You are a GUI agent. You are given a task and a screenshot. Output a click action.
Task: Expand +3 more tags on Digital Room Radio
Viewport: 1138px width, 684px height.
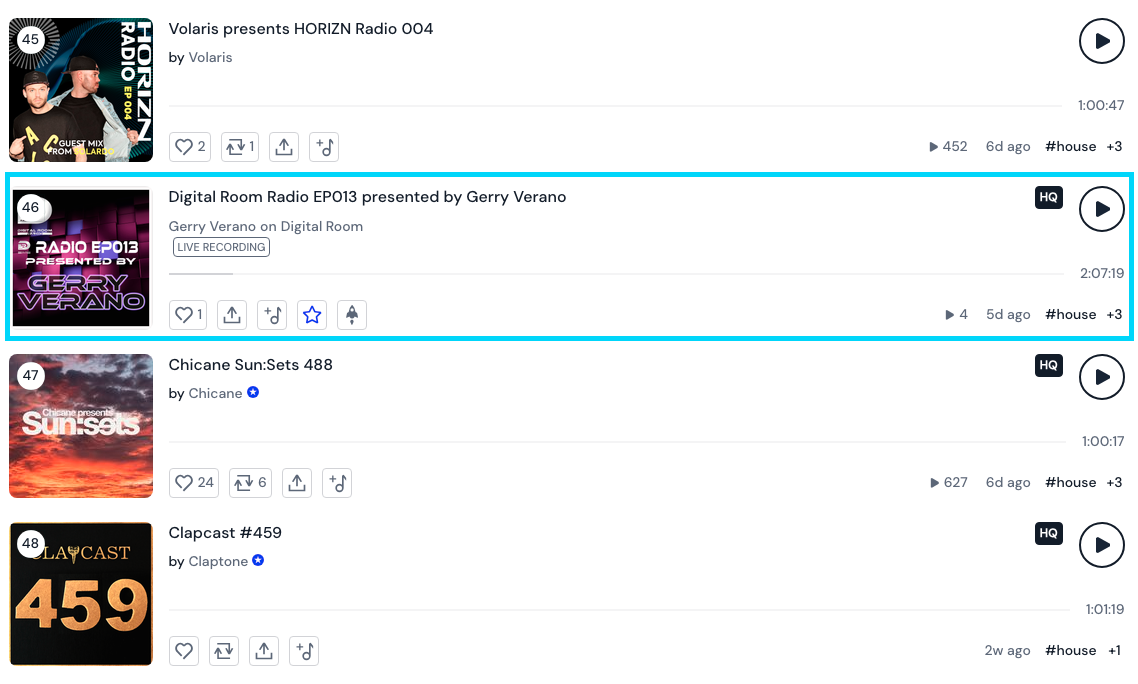[x=1114, y=314]
